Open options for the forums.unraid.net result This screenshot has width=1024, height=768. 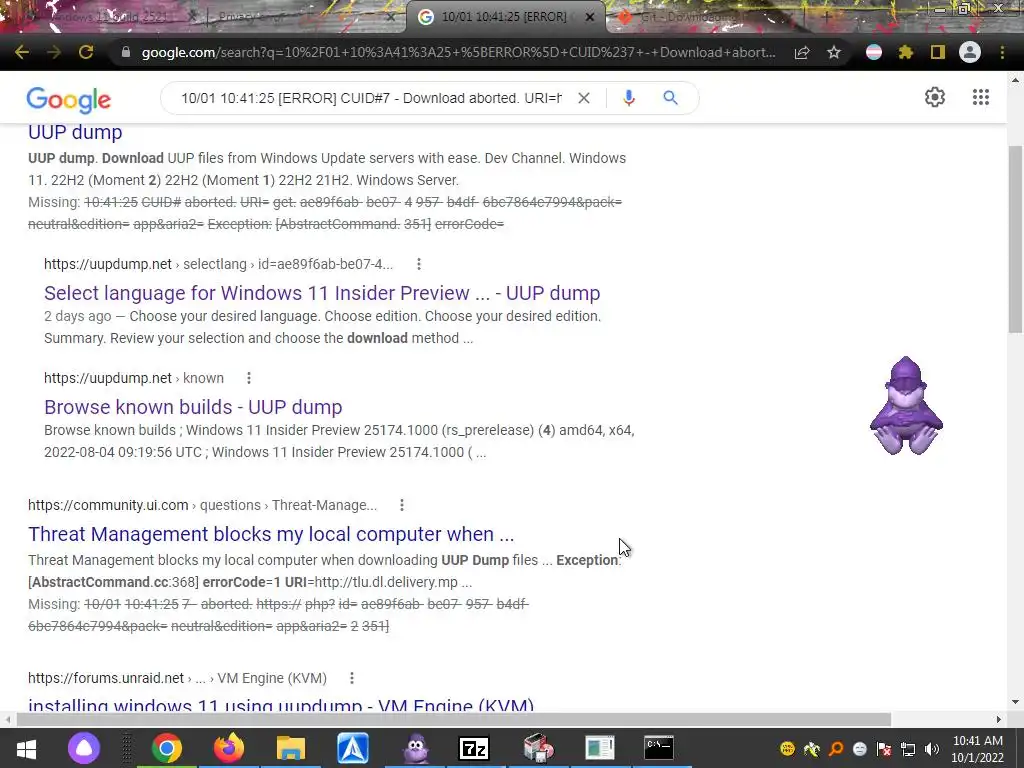point(351,678)
